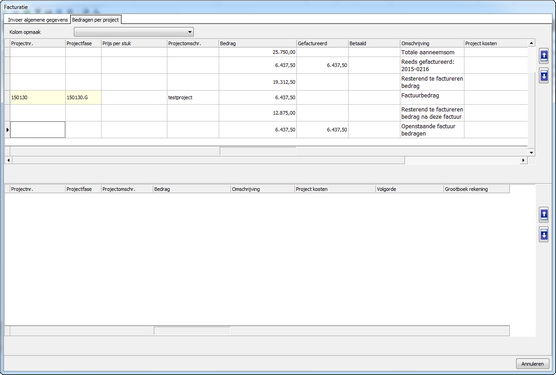The image size is (556, 375).
Task: Switch to Invoer algemene gegevens tab
Action: pos(38,20)
